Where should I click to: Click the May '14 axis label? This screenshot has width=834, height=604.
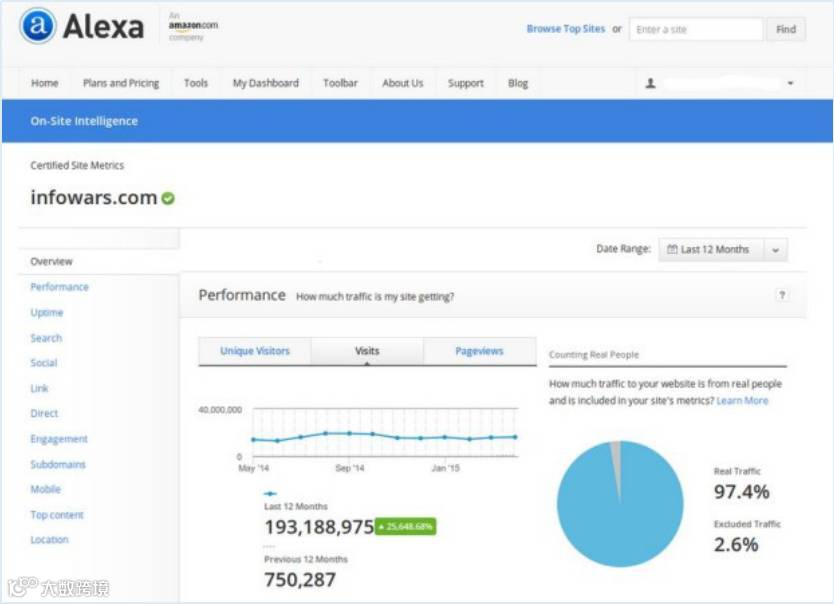[x=254, y=468]
